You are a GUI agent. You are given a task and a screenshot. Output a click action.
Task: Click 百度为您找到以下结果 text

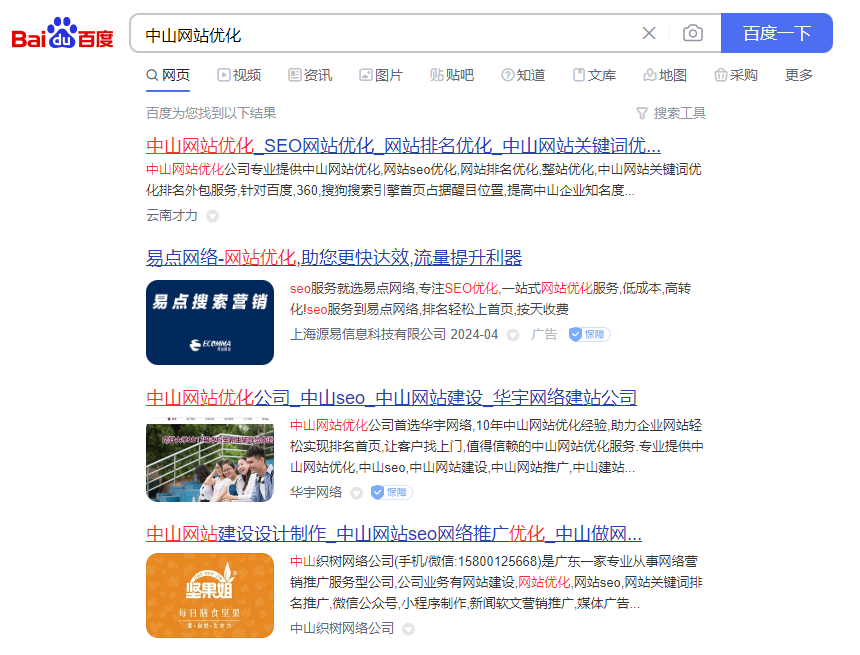coord(211,113)
